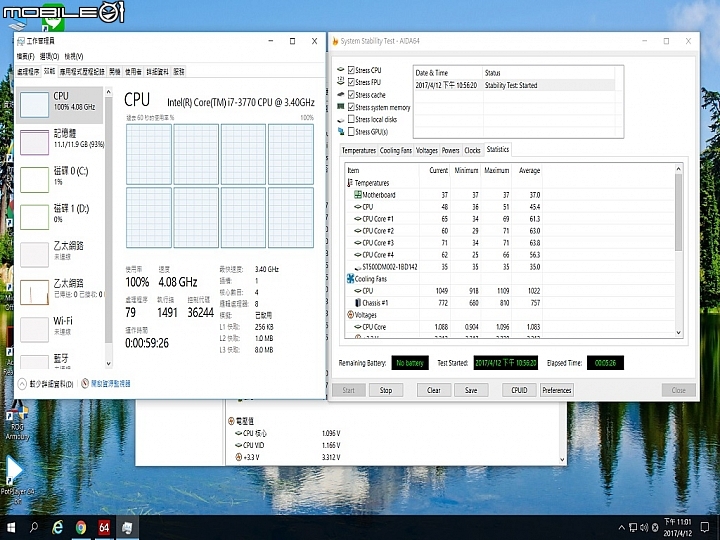720x540 pixels.
Task: Switch to AIDA64 taskbar icon
Action: (104, 528)
